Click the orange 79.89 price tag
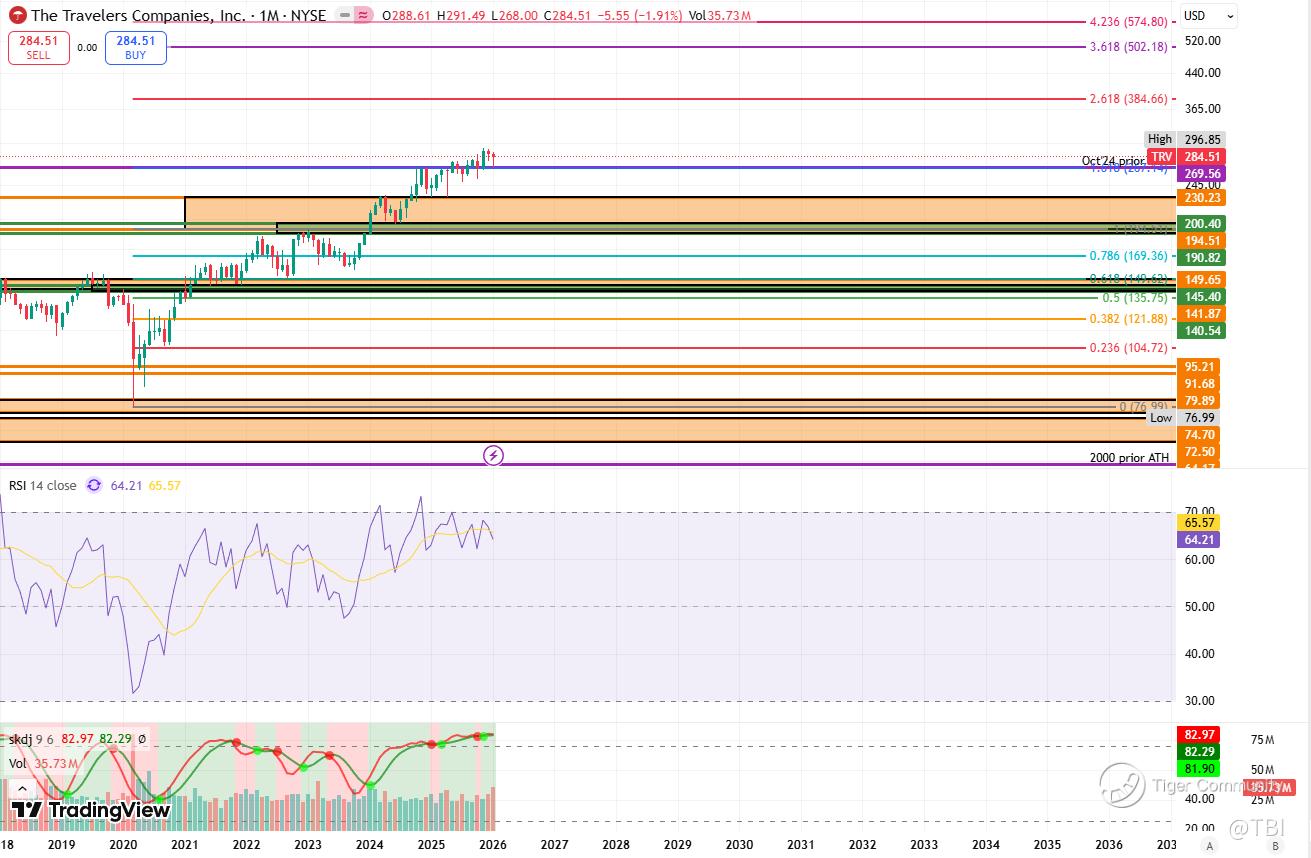Screen dimensions: 1311x858 1200,401
